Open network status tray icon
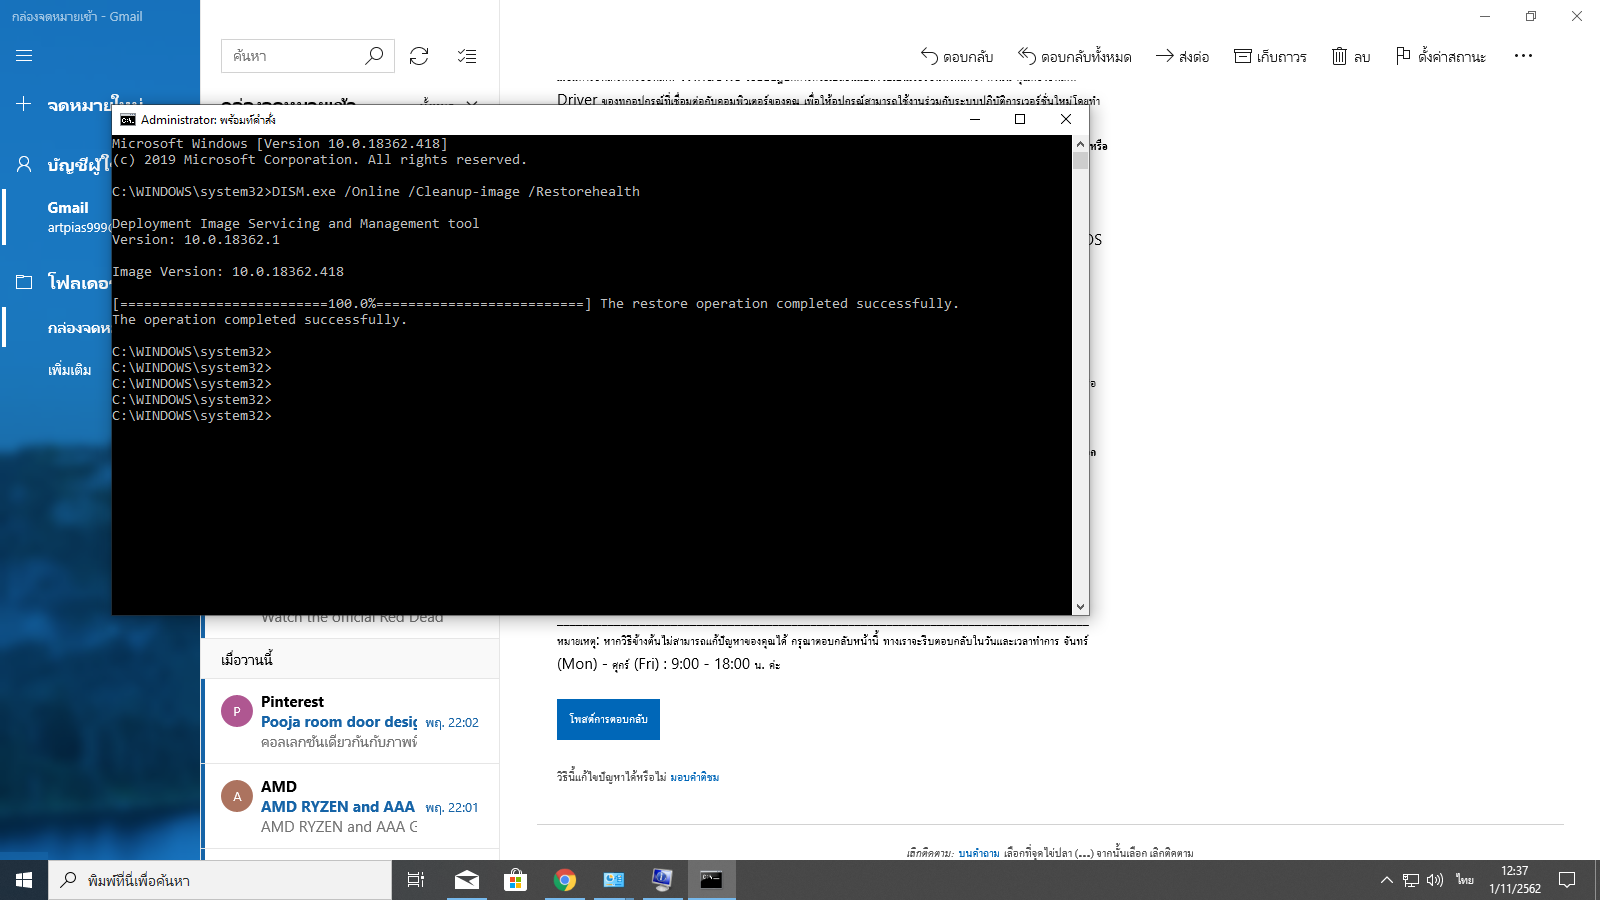Screen dimensions: 1600x900 pos(1411,880)
